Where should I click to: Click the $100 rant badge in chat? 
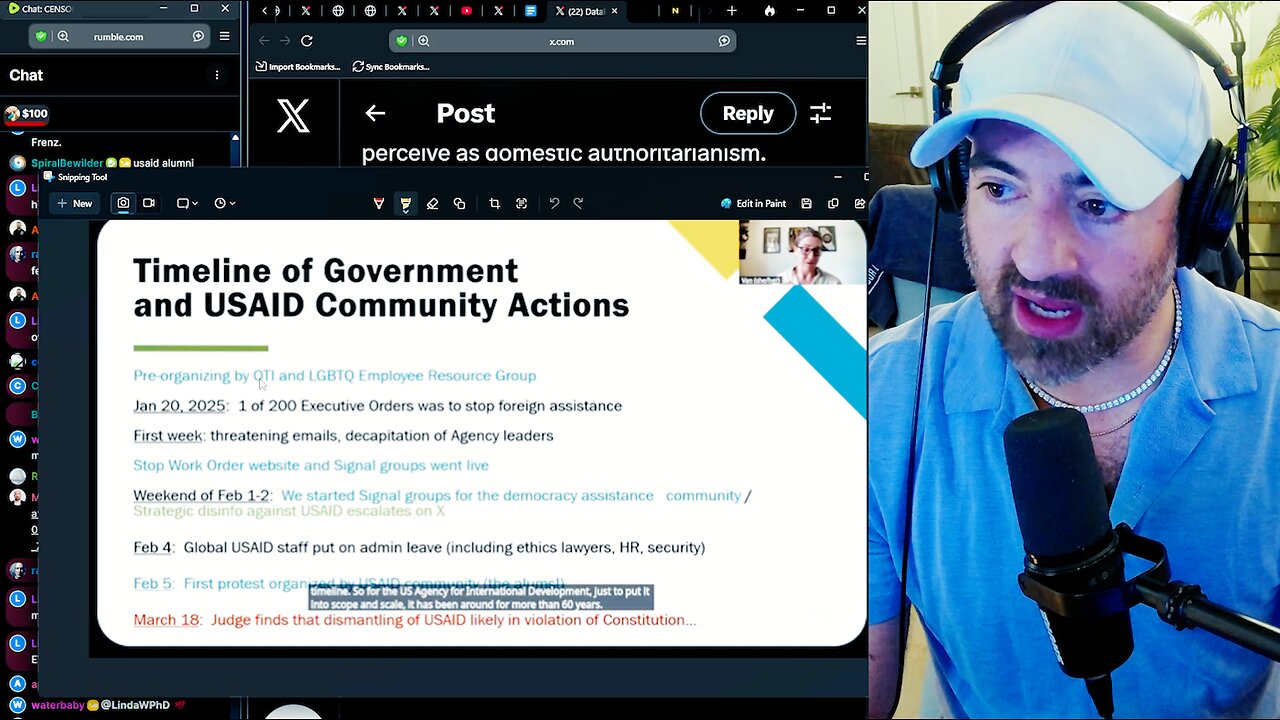[27, 114]
